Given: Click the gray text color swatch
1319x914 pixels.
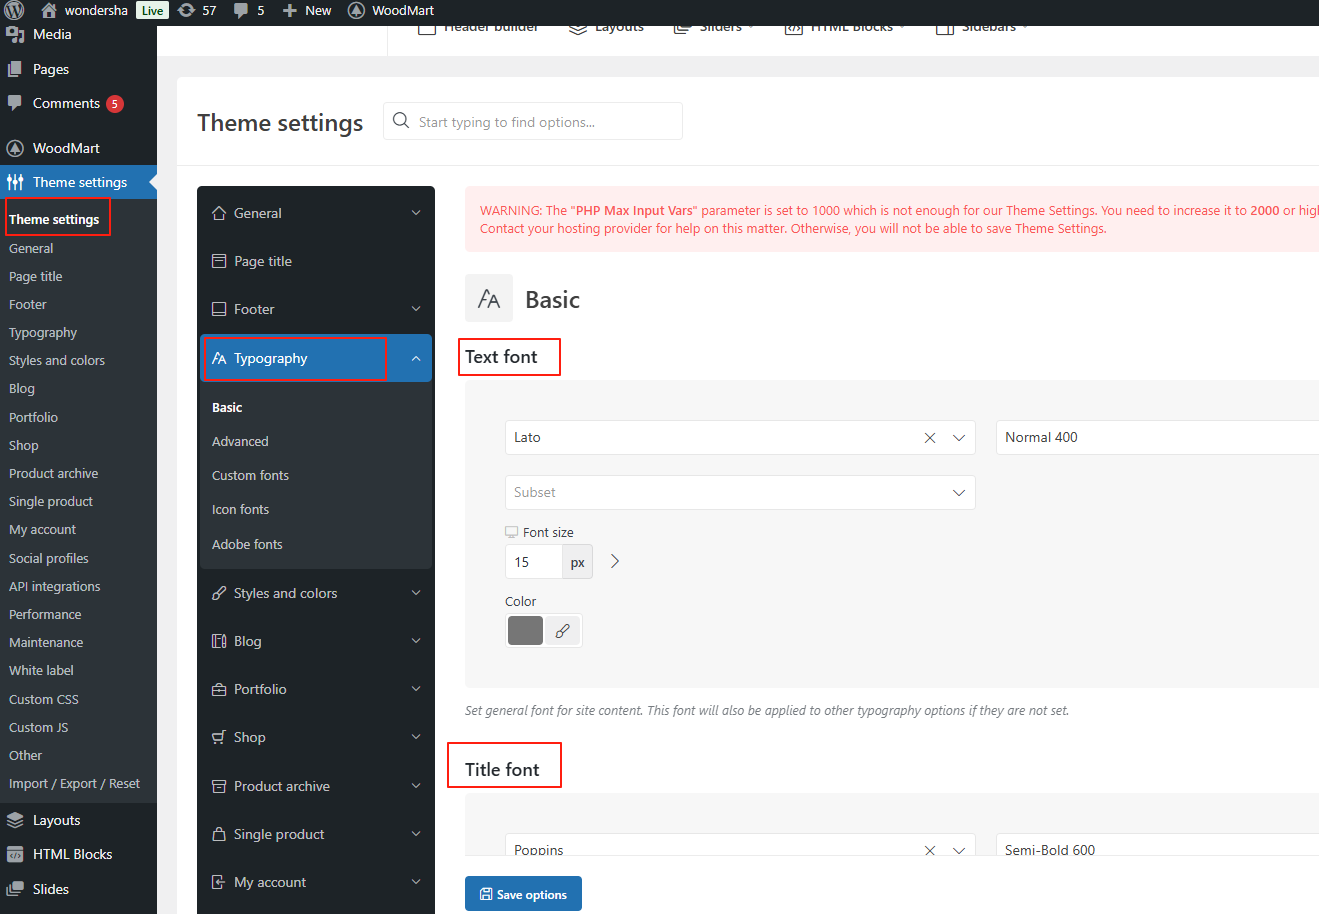Looking at the screenshot, I should tap(525, 631).
